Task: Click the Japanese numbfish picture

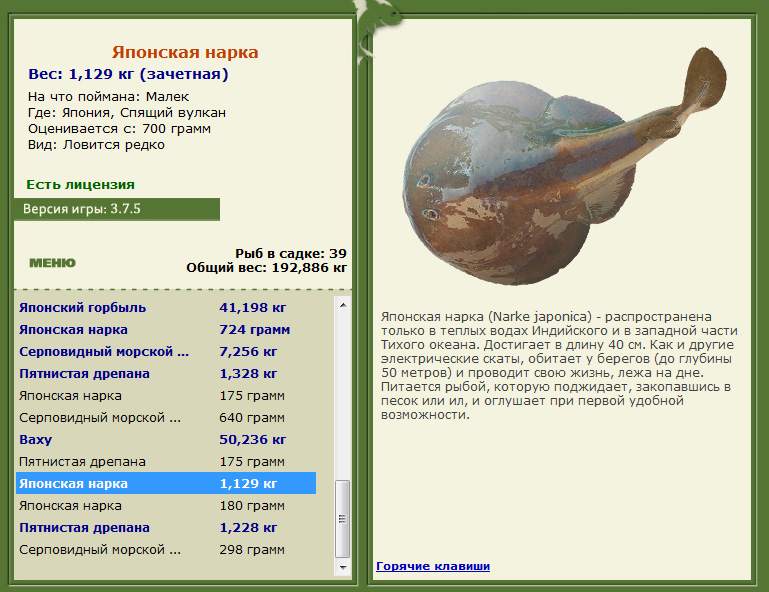Action: click(564, 167)
